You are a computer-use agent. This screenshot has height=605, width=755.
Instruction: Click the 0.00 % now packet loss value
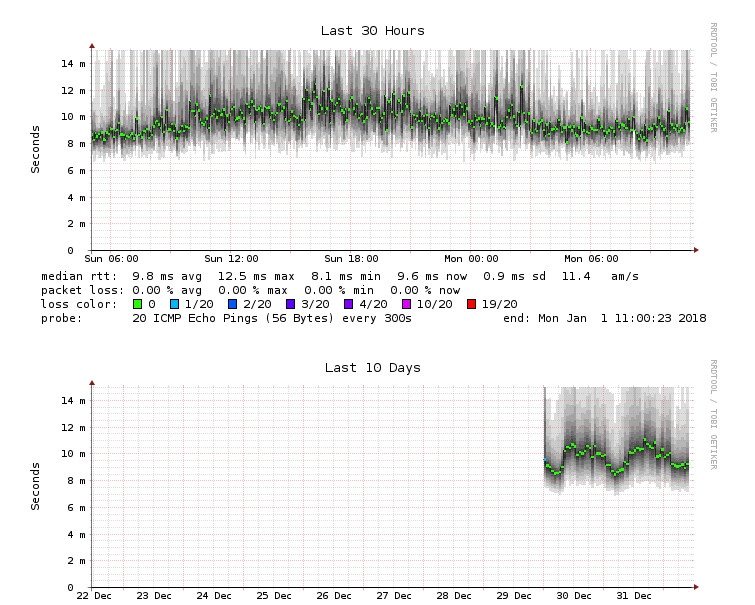(x=425, y=290)
